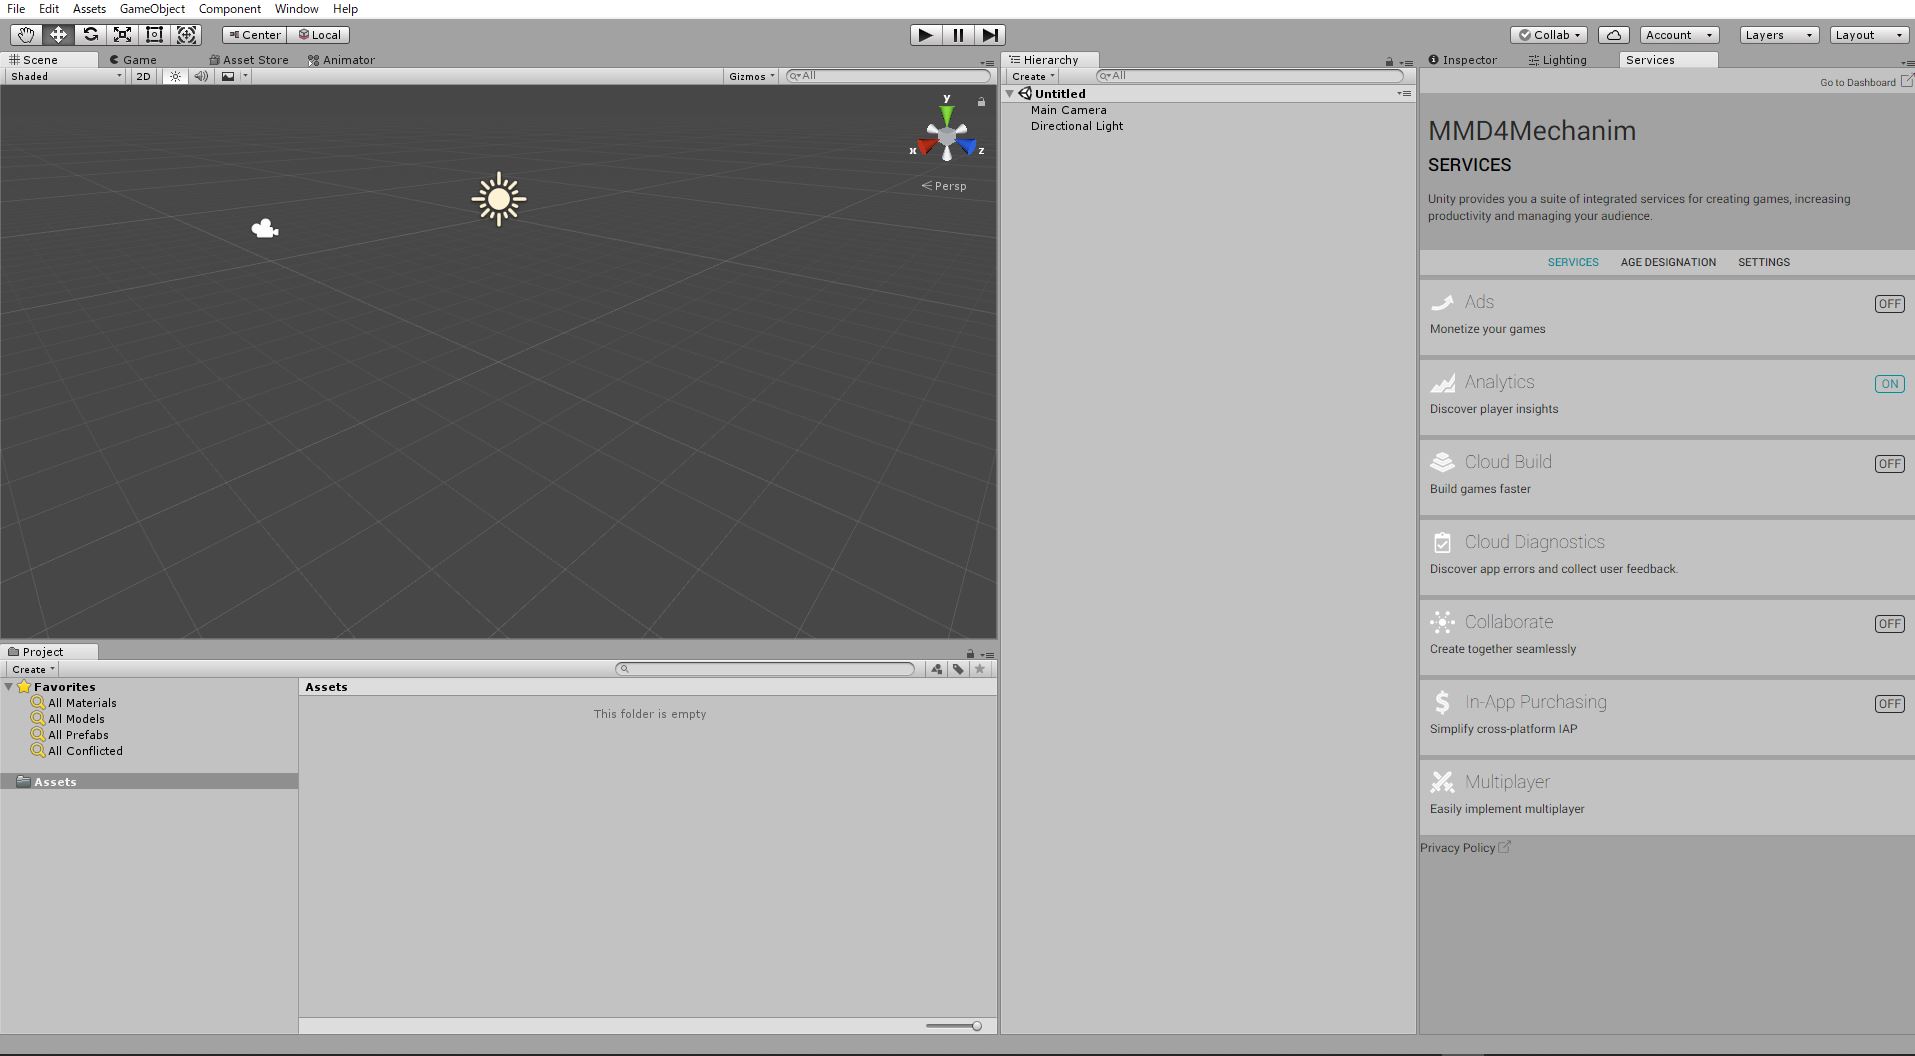Viewport: 1915px width, 1056px height.
Task: Select the Hand tool
Action: pyautogui.click(x=26, y=35)
